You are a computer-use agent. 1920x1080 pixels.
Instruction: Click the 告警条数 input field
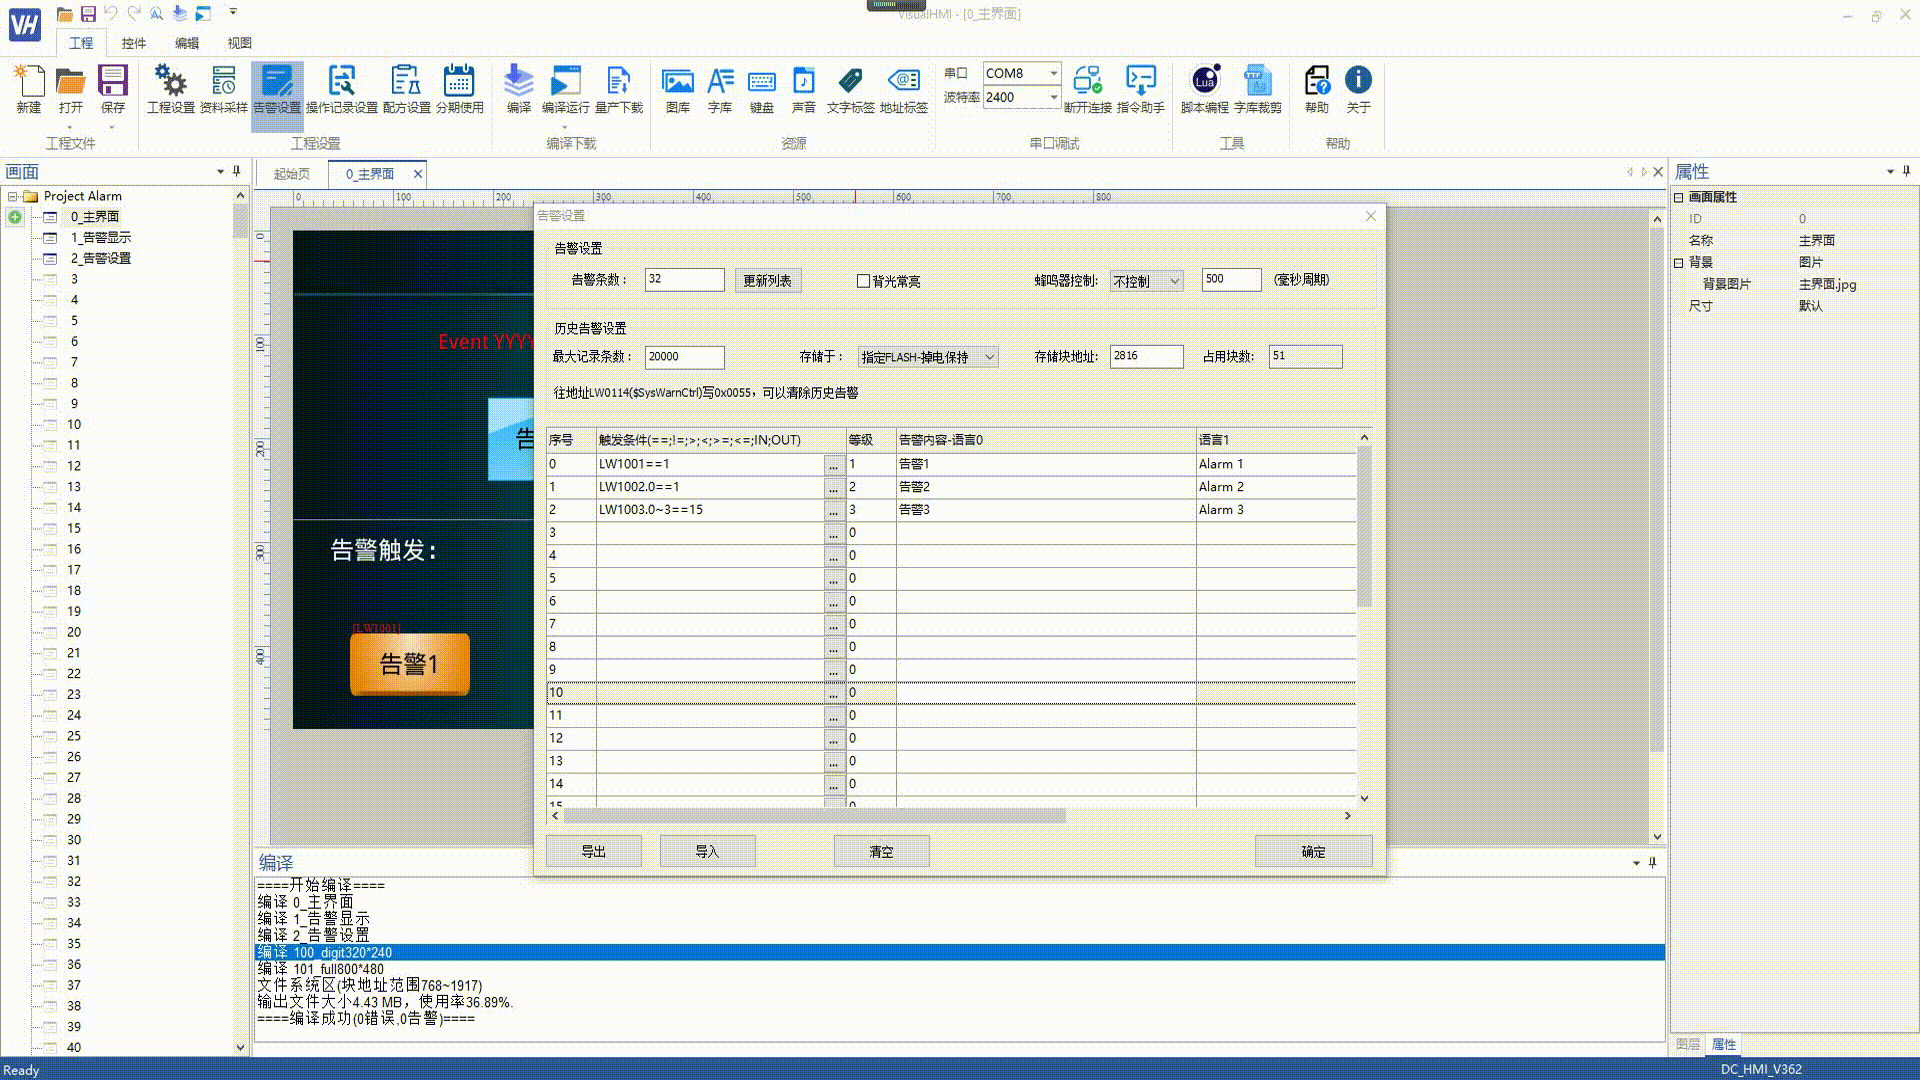(684, 280)
